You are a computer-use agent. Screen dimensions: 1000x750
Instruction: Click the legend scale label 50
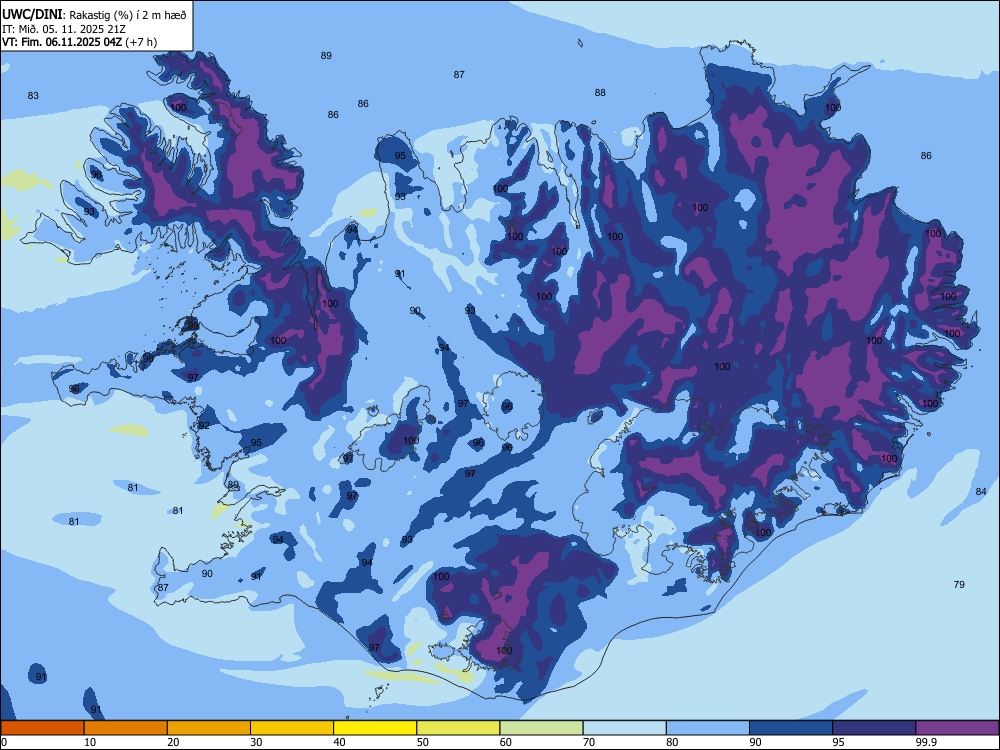click(x=422, y=742)
